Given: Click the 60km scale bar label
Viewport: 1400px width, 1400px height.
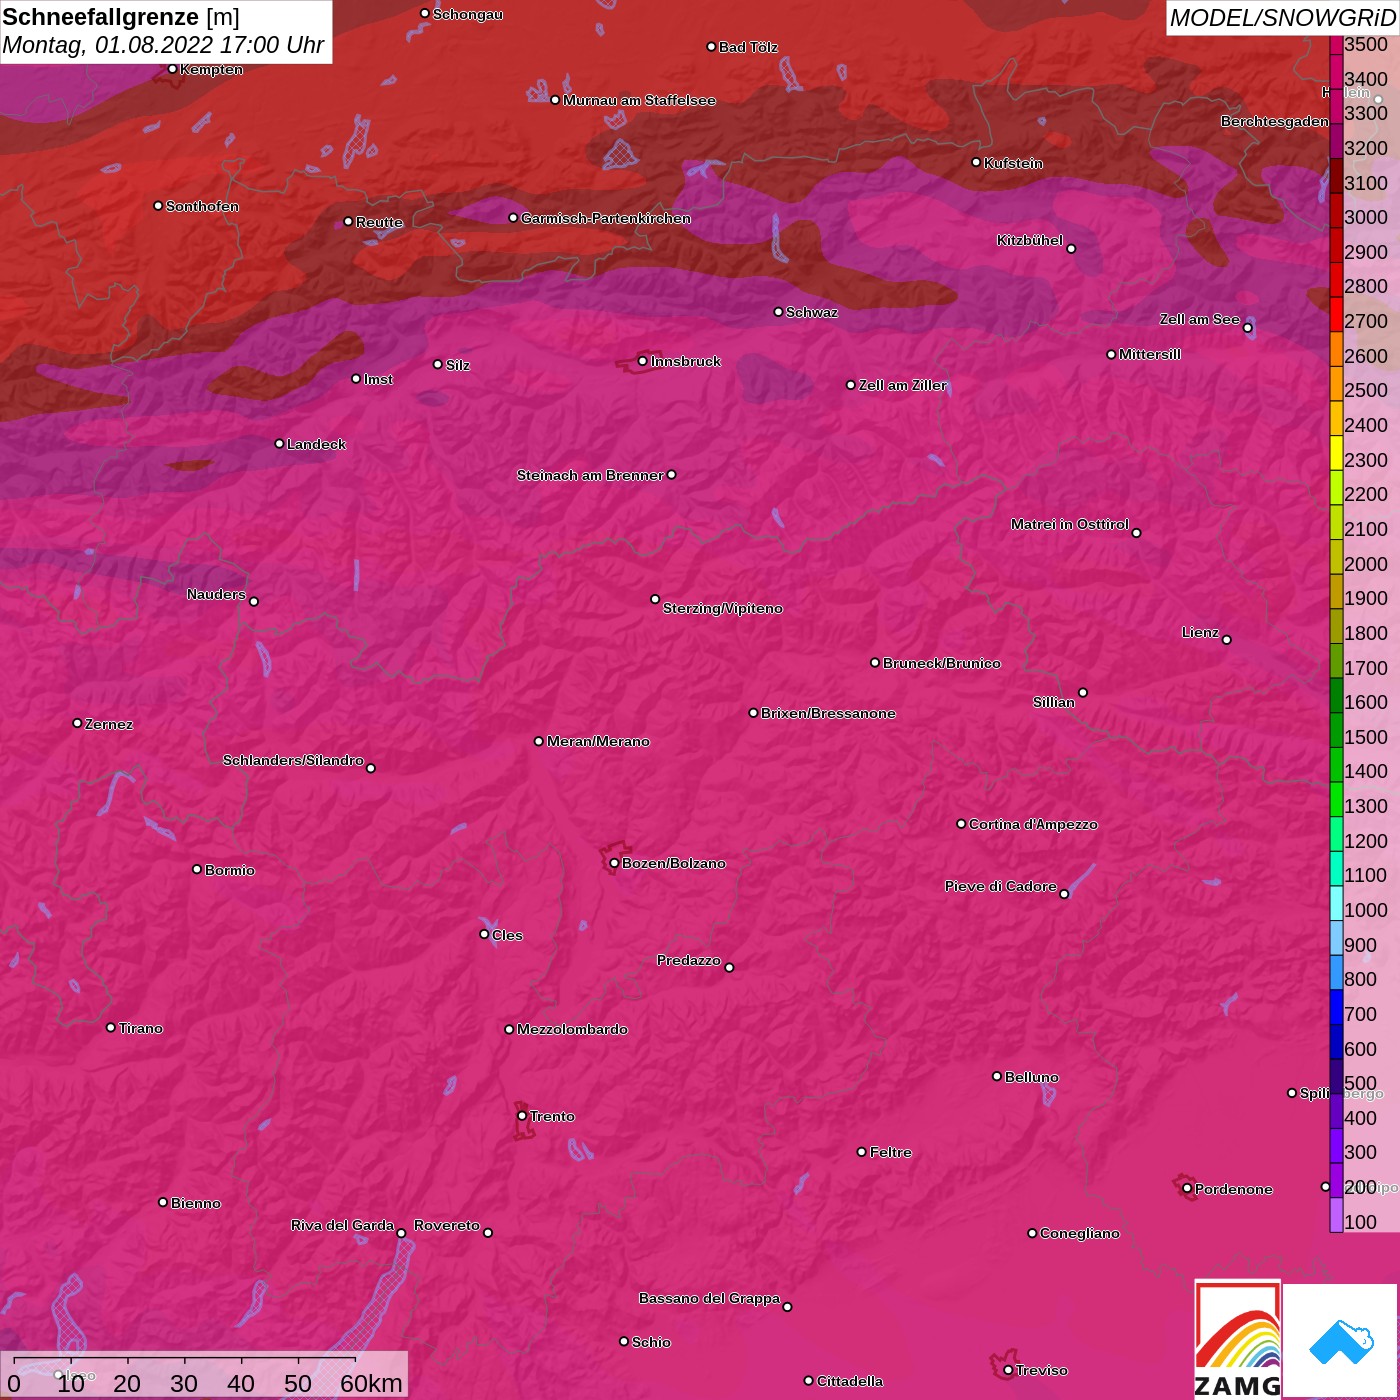Looking at the screenshot, I should [x=371, y=1383].
